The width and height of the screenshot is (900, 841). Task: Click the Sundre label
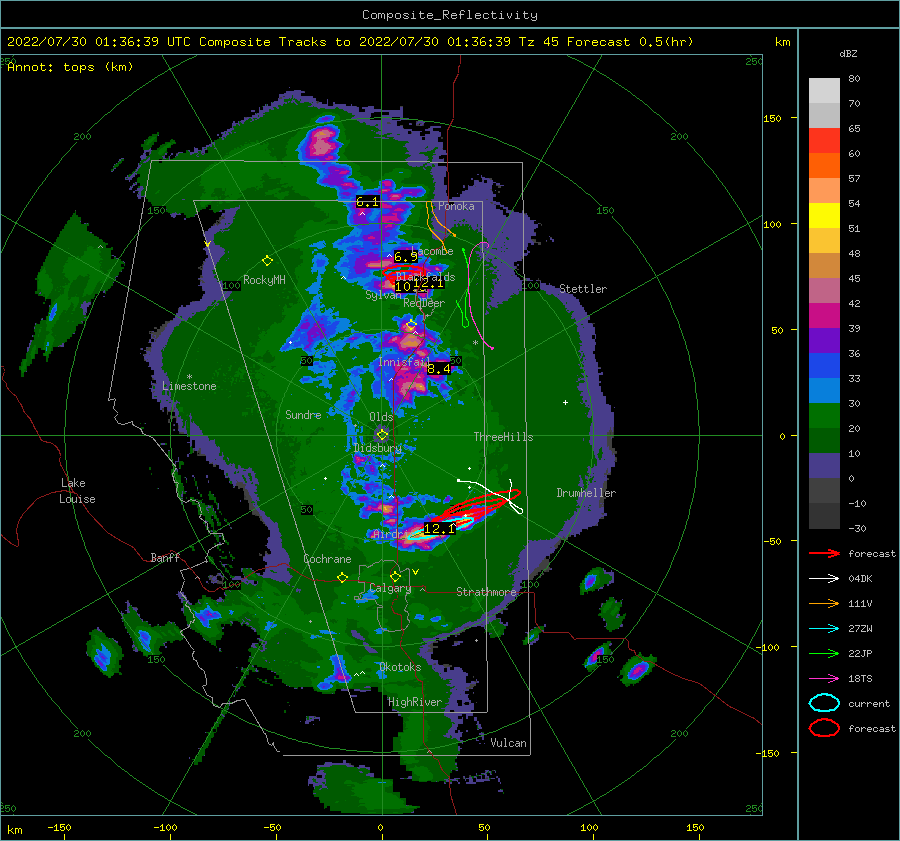click(x=303, y=414)
